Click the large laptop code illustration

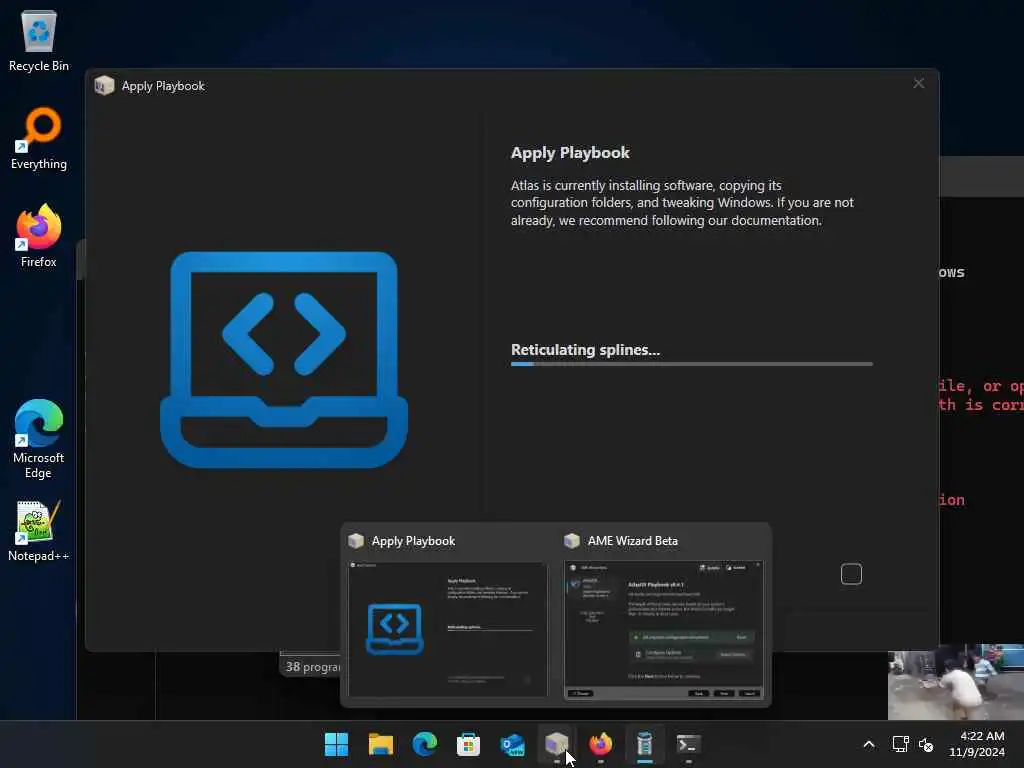[284, 360]
